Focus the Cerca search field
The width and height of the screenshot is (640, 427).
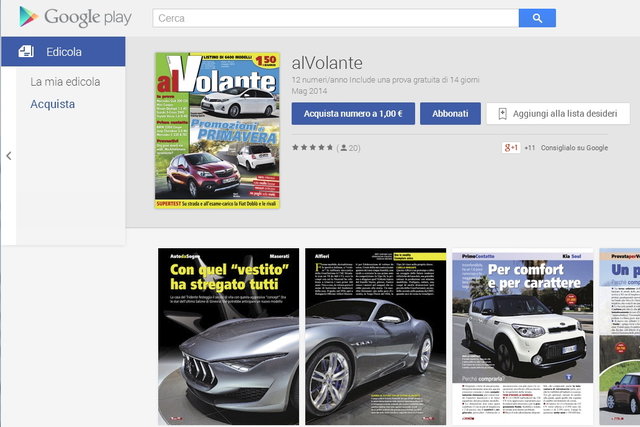click(x=336, y=18)
